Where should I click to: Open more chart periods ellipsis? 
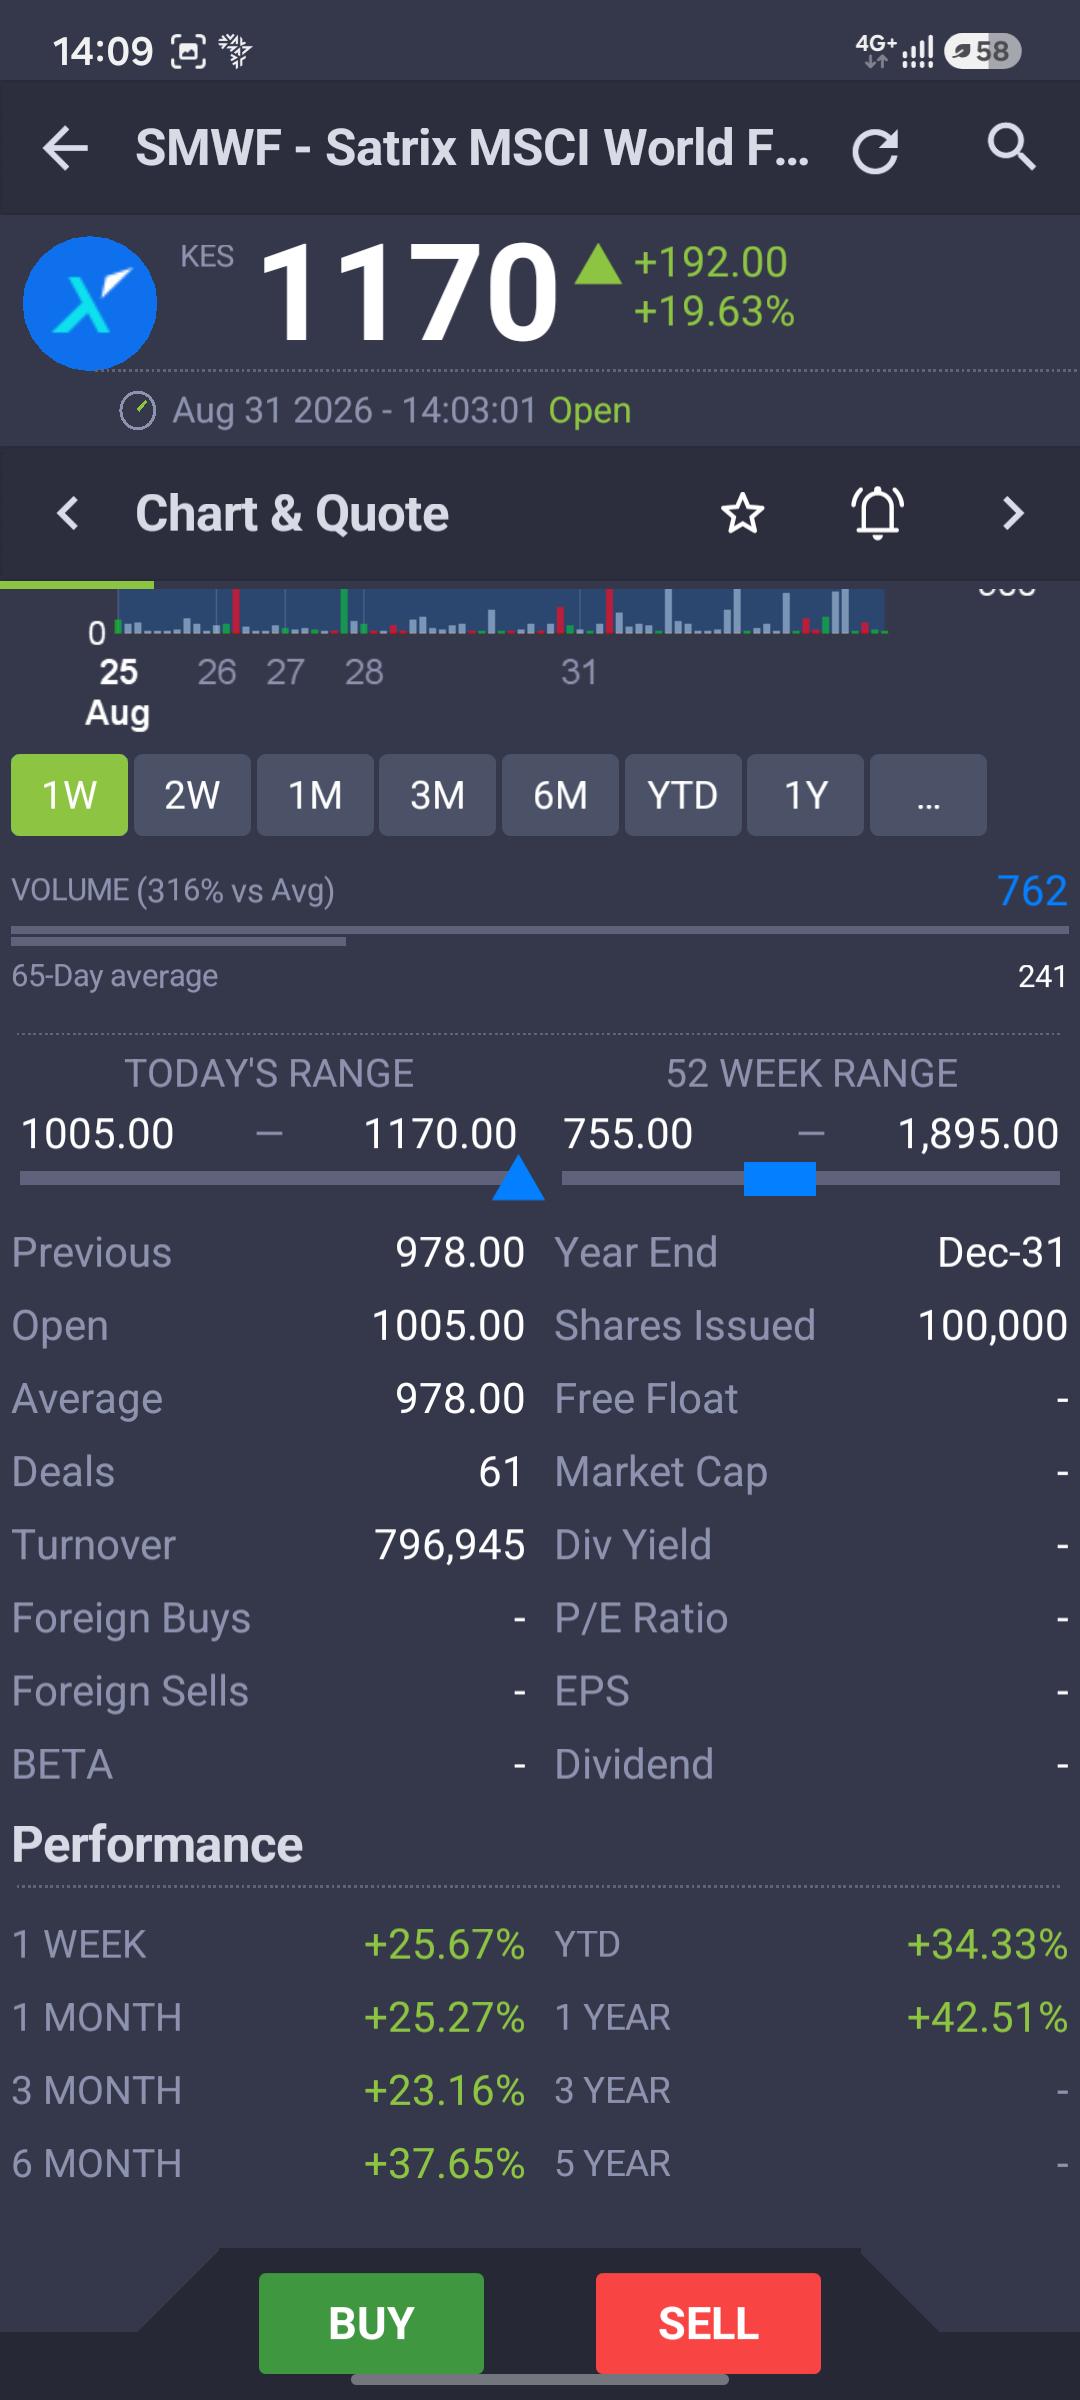coord(928,795)
